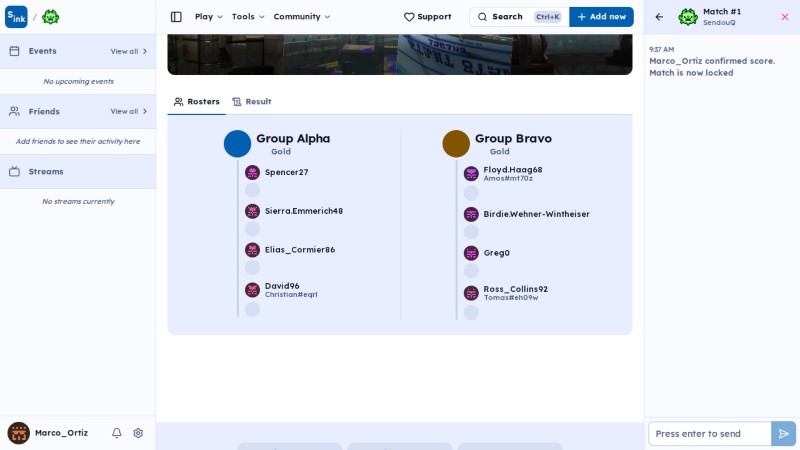Click the Streams TV icon
This screenshot has height=450, width=800.
coord(14,171)
